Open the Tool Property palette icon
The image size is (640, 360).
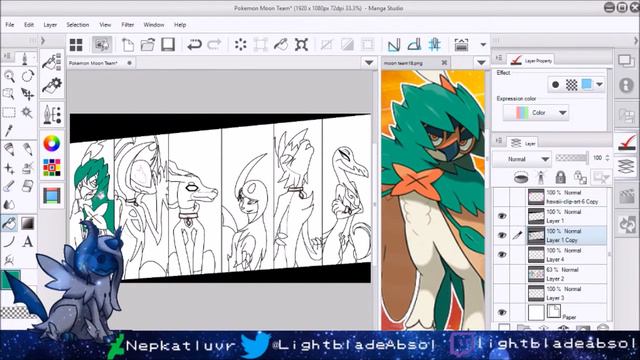point(52,86)
